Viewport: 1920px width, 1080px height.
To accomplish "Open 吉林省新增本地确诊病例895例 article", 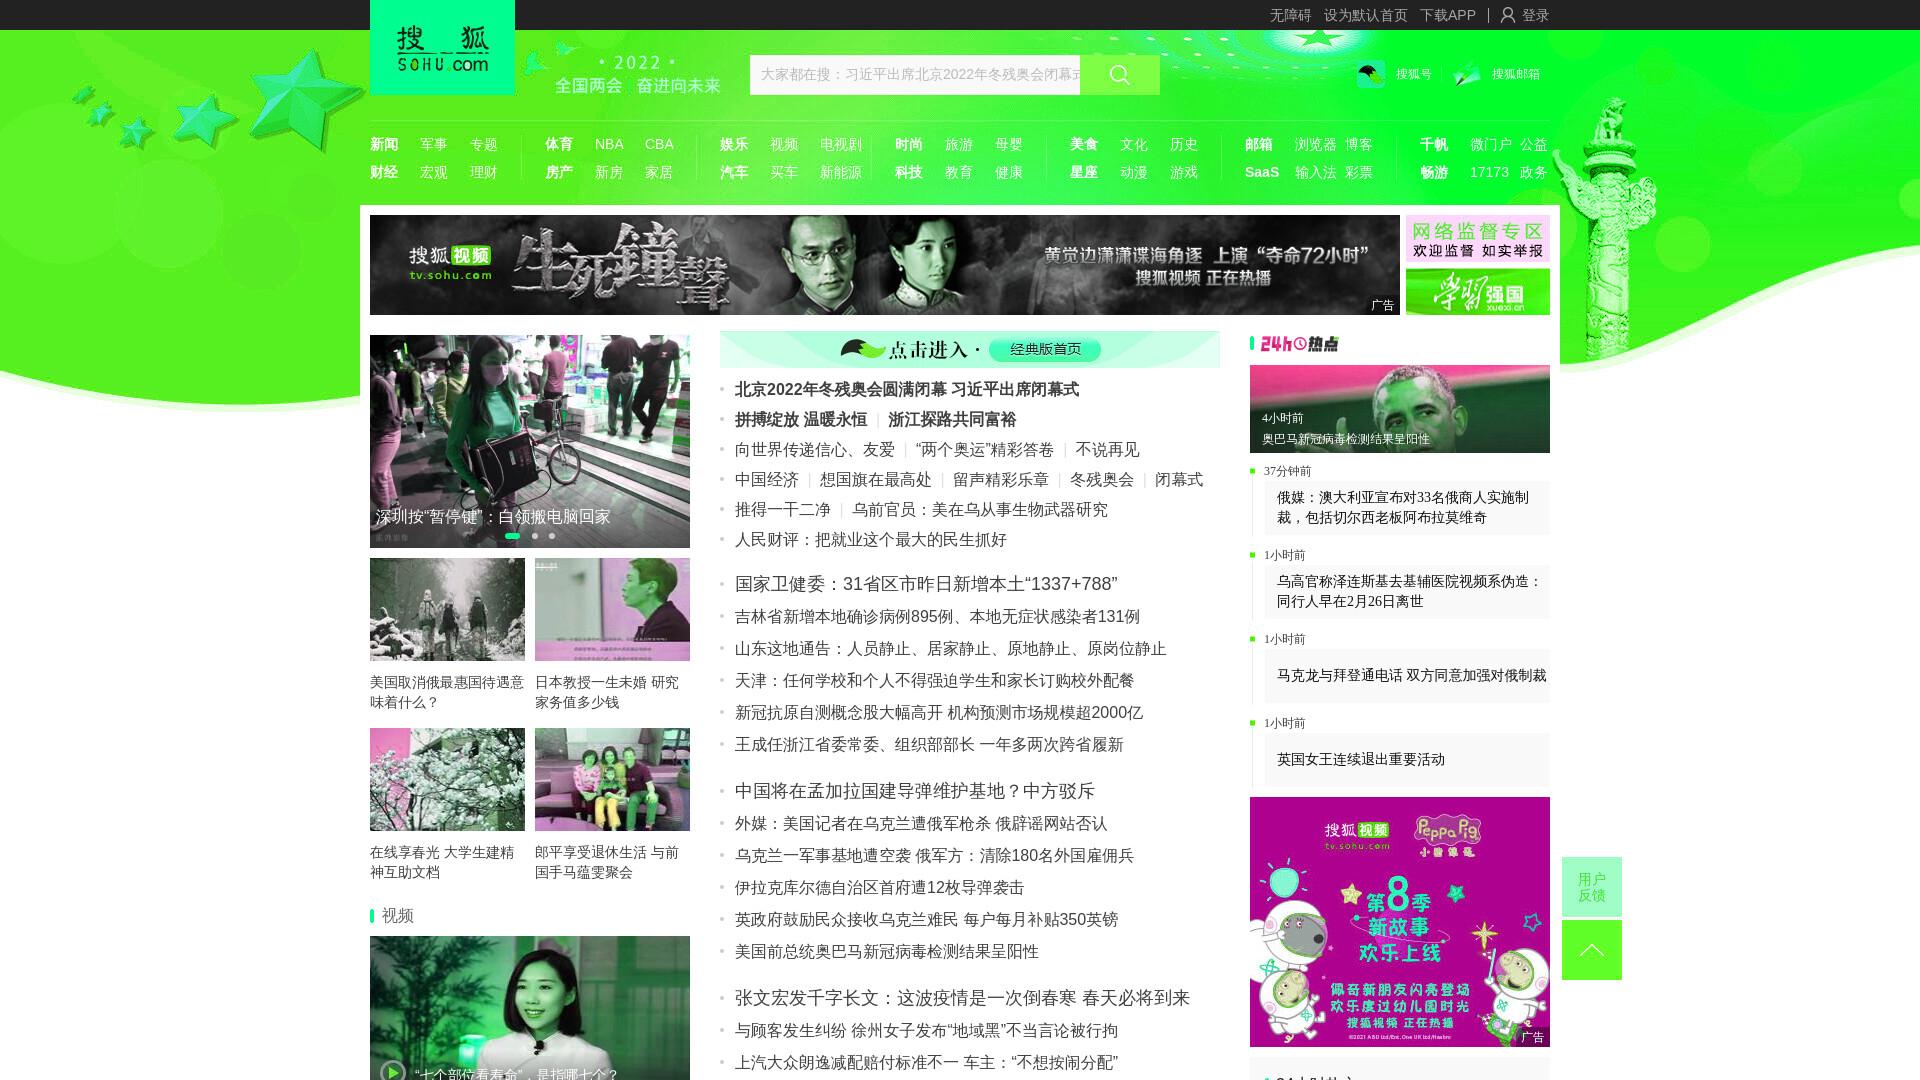I will pyautogui.click(x=937, y=617).
